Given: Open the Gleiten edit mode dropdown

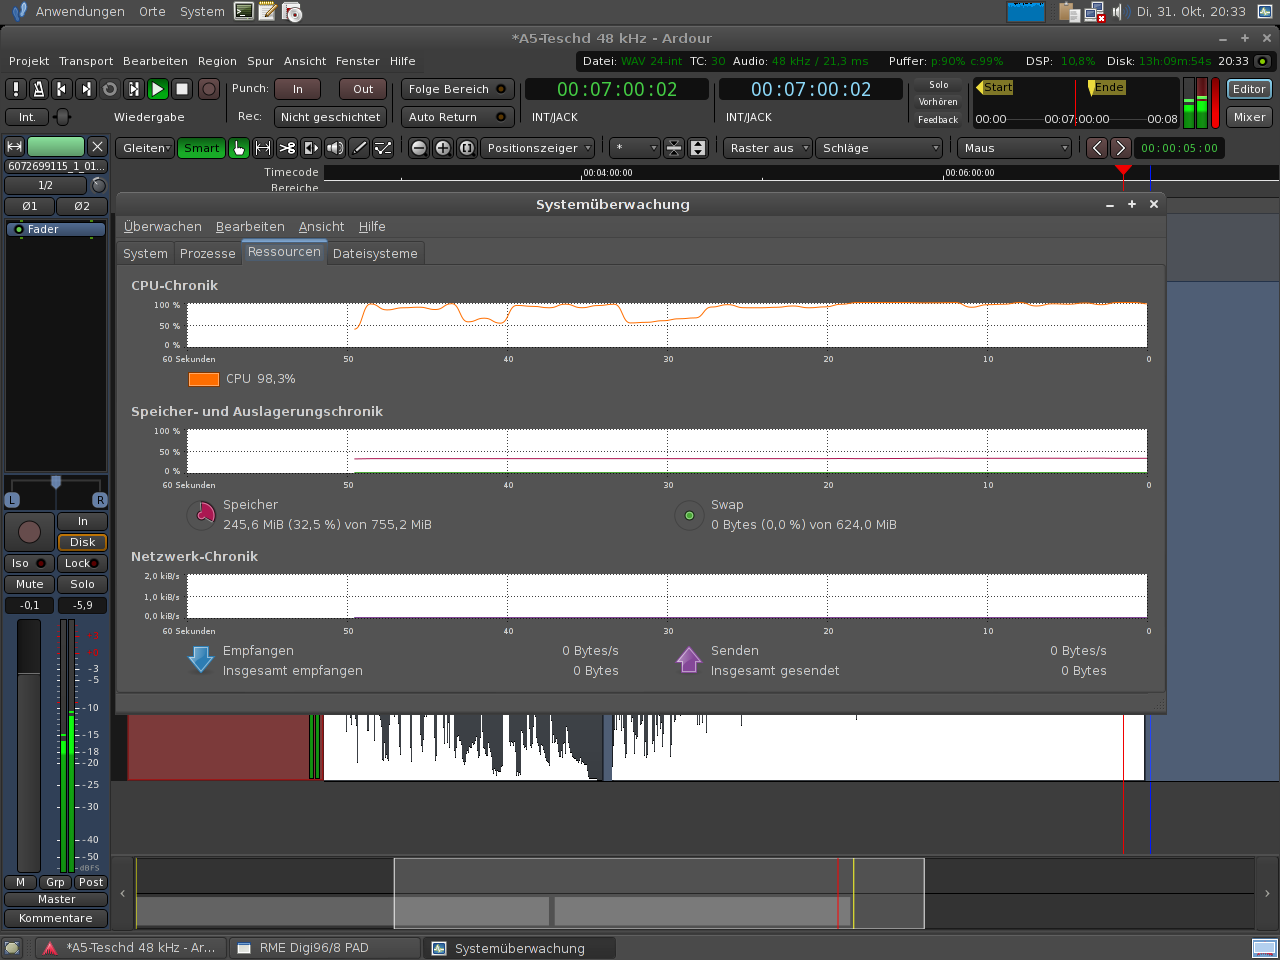Looking at the screenshot, I should (145, 148).
